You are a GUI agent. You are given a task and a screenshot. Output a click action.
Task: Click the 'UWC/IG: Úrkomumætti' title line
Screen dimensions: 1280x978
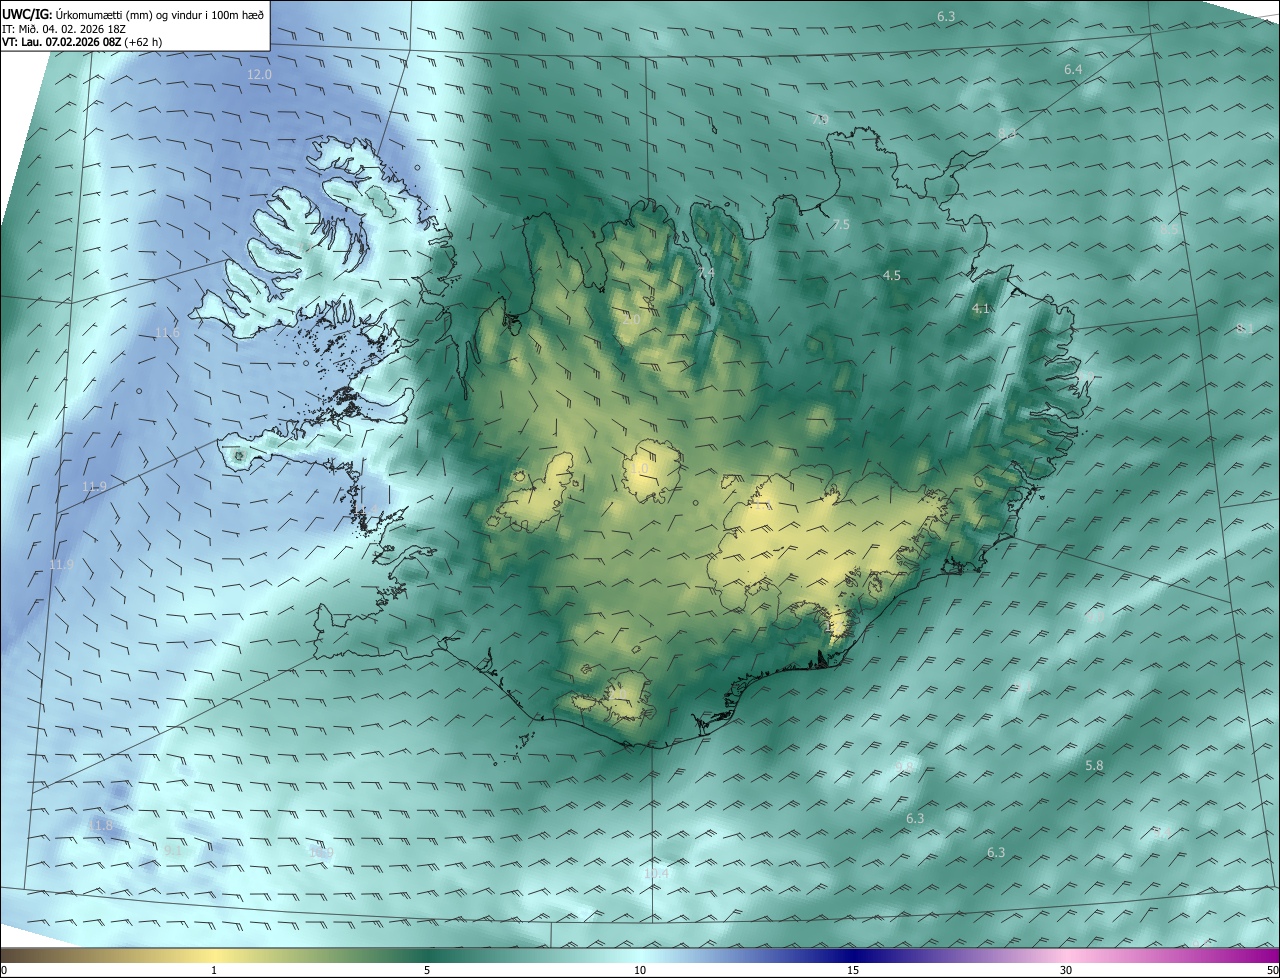coord(133,14)
